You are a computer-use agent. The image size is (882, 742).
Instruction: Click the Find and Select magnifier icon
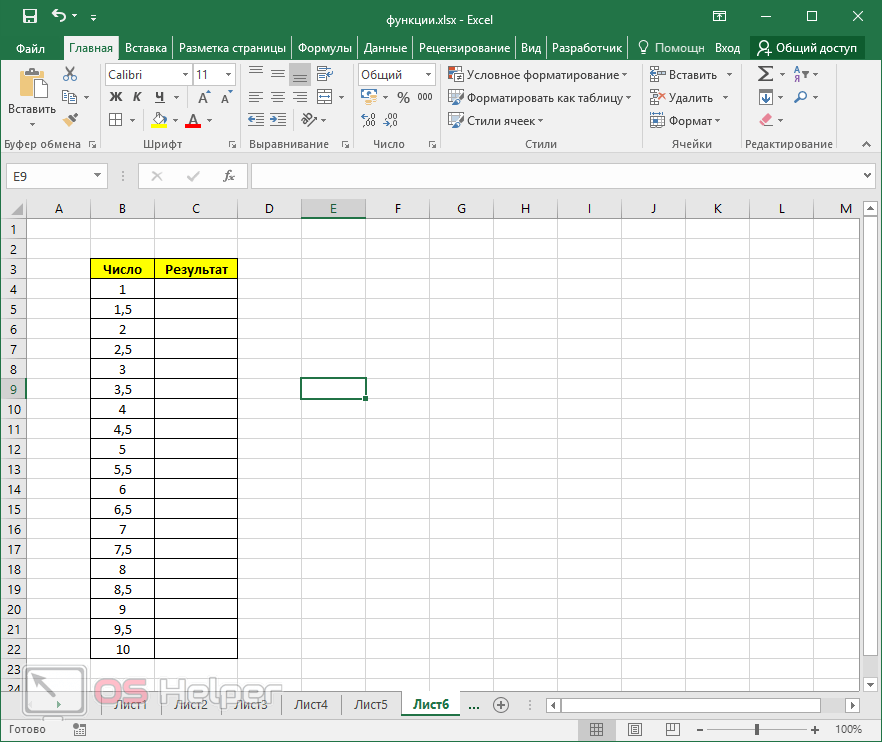800,97
